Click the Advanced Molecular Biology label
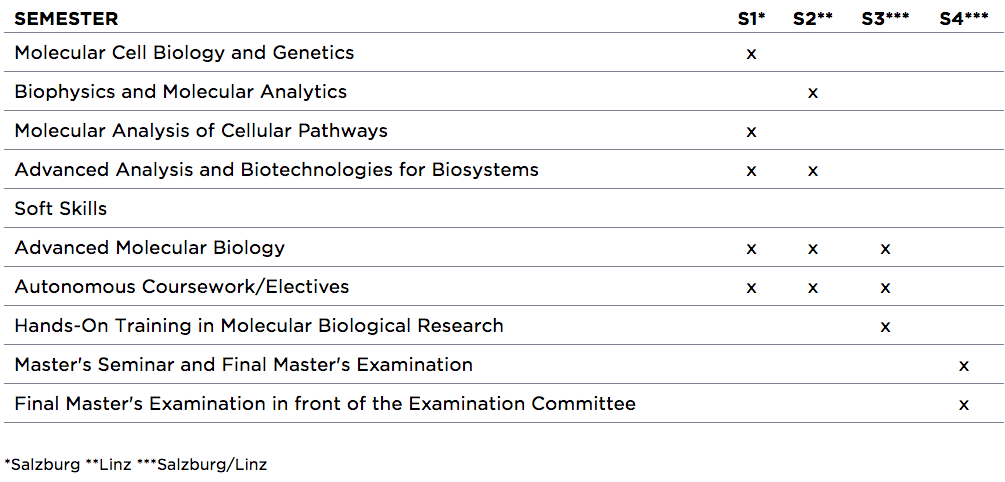Screen dimensions: 1005x482 tap(149, 247)
